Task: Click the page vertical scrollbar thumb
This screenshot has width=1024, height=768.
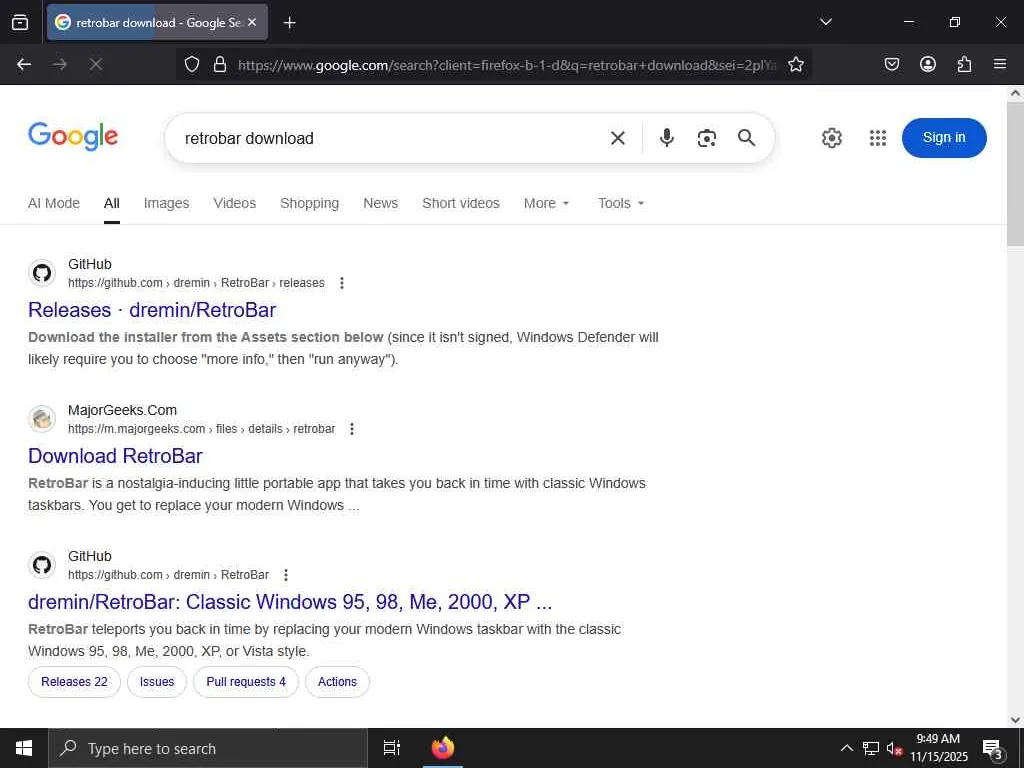Action: (1015, 174)
